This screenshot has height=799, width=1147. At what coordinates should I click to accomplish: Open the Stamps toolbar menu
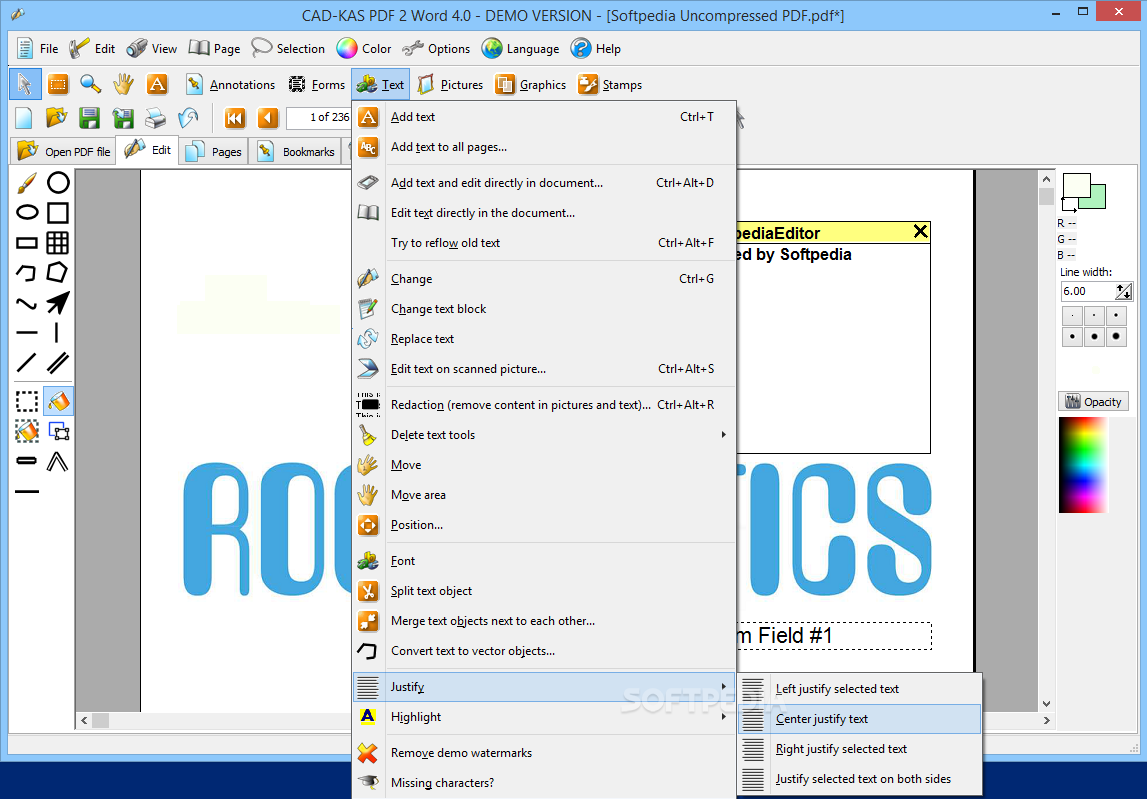(610, 85)
